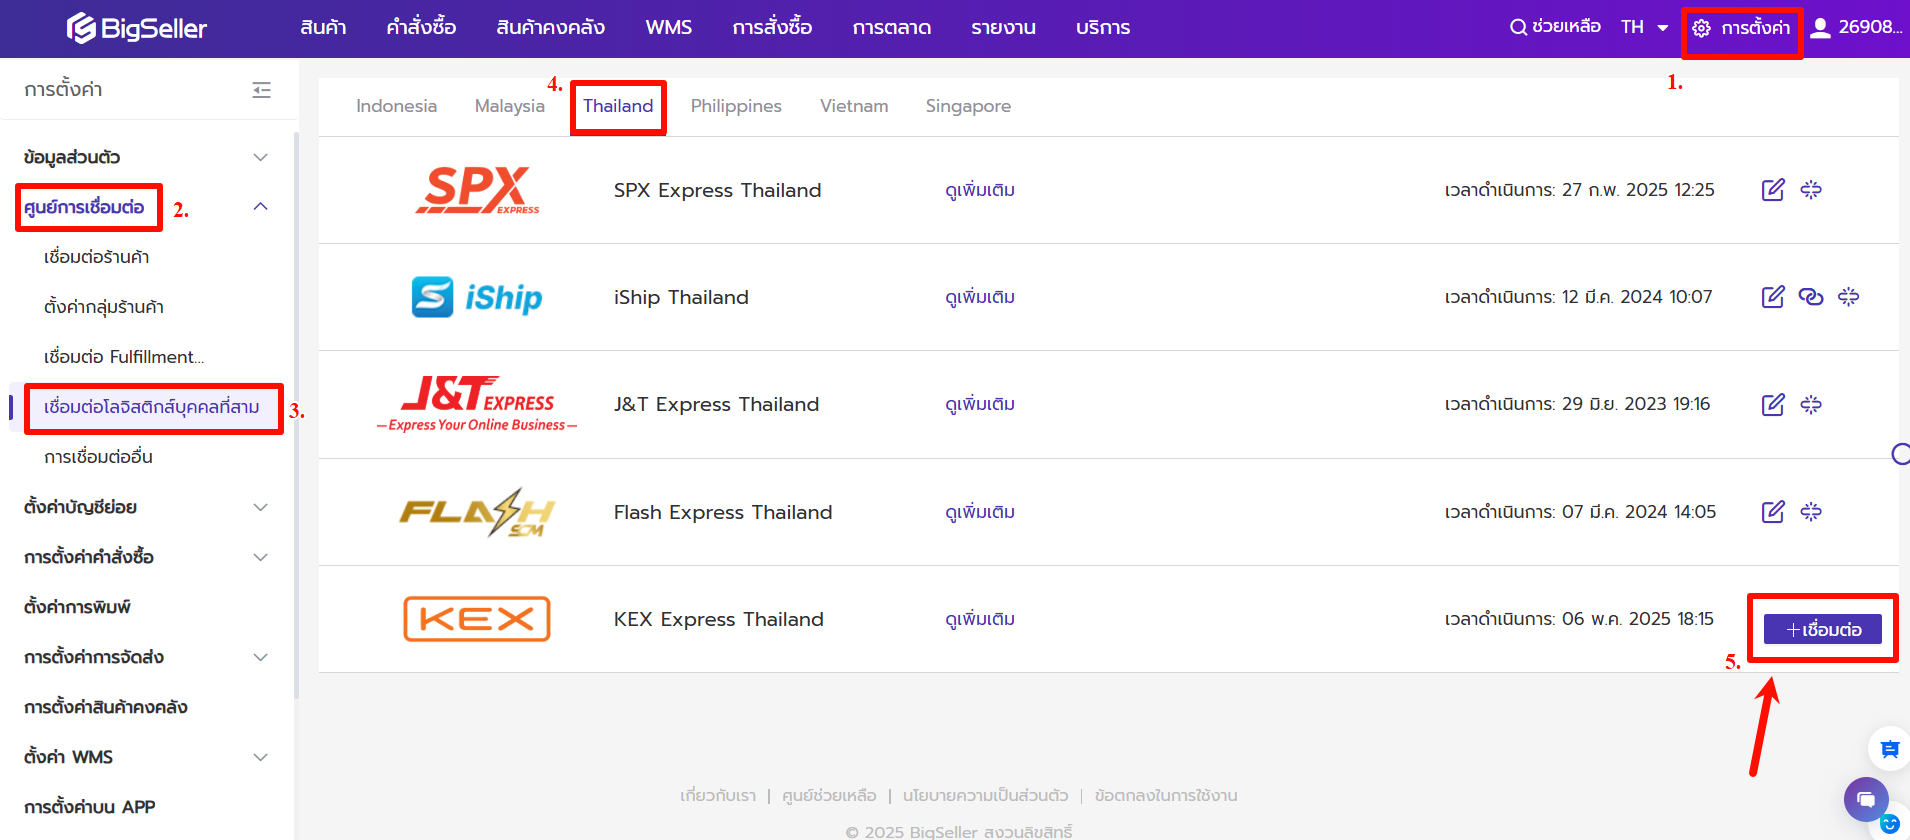The height and width of the screenshot is (840, 1910).
Task: Open the รายงาน top menu
Action: pyautogui.click(x=1003, y=28)
